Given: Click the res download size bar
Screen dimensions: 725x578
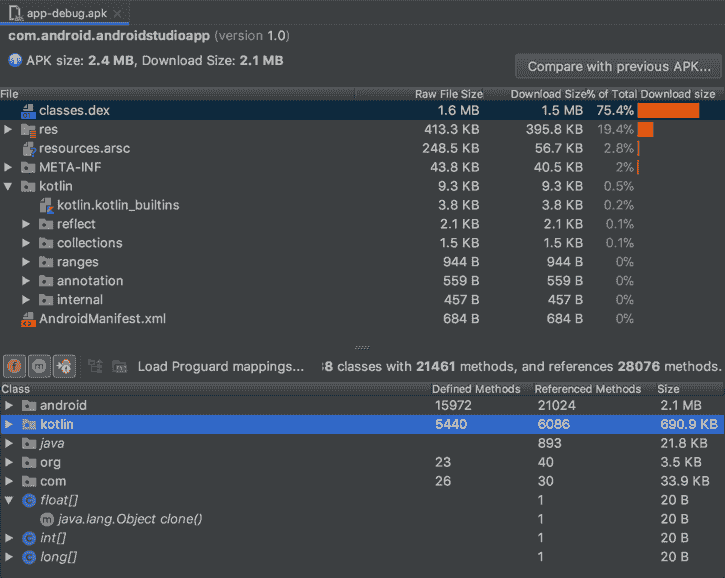Looking at the screenshot, I should 645,129.
